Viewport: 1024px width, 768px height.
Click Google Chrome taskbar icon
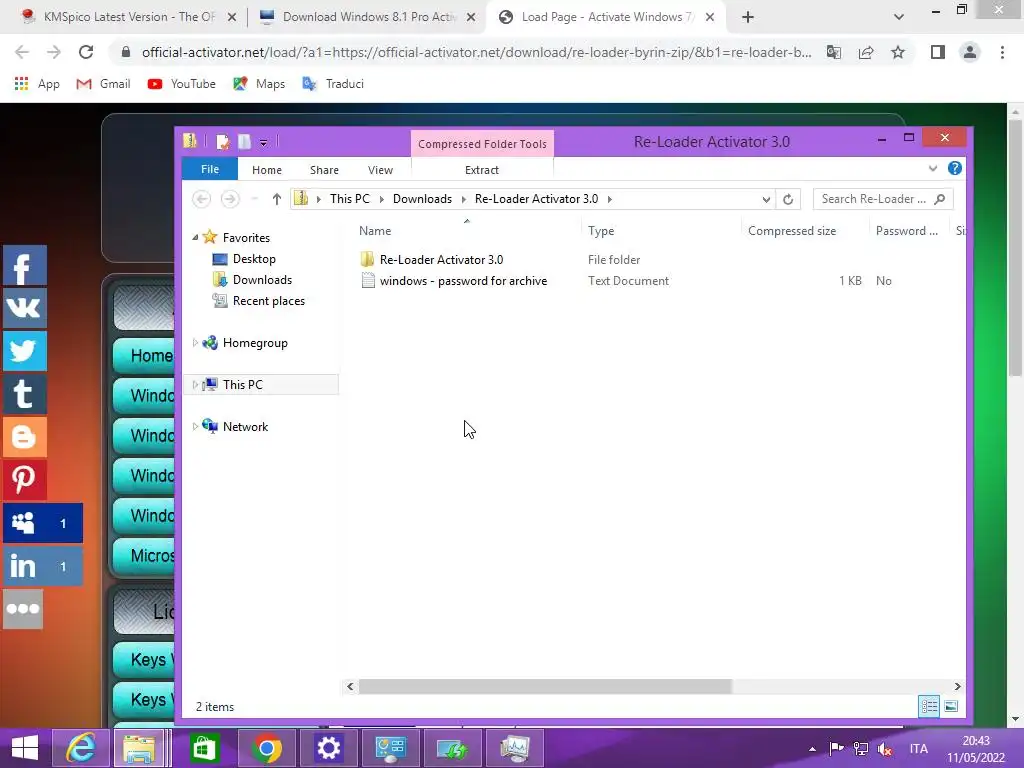266,748
